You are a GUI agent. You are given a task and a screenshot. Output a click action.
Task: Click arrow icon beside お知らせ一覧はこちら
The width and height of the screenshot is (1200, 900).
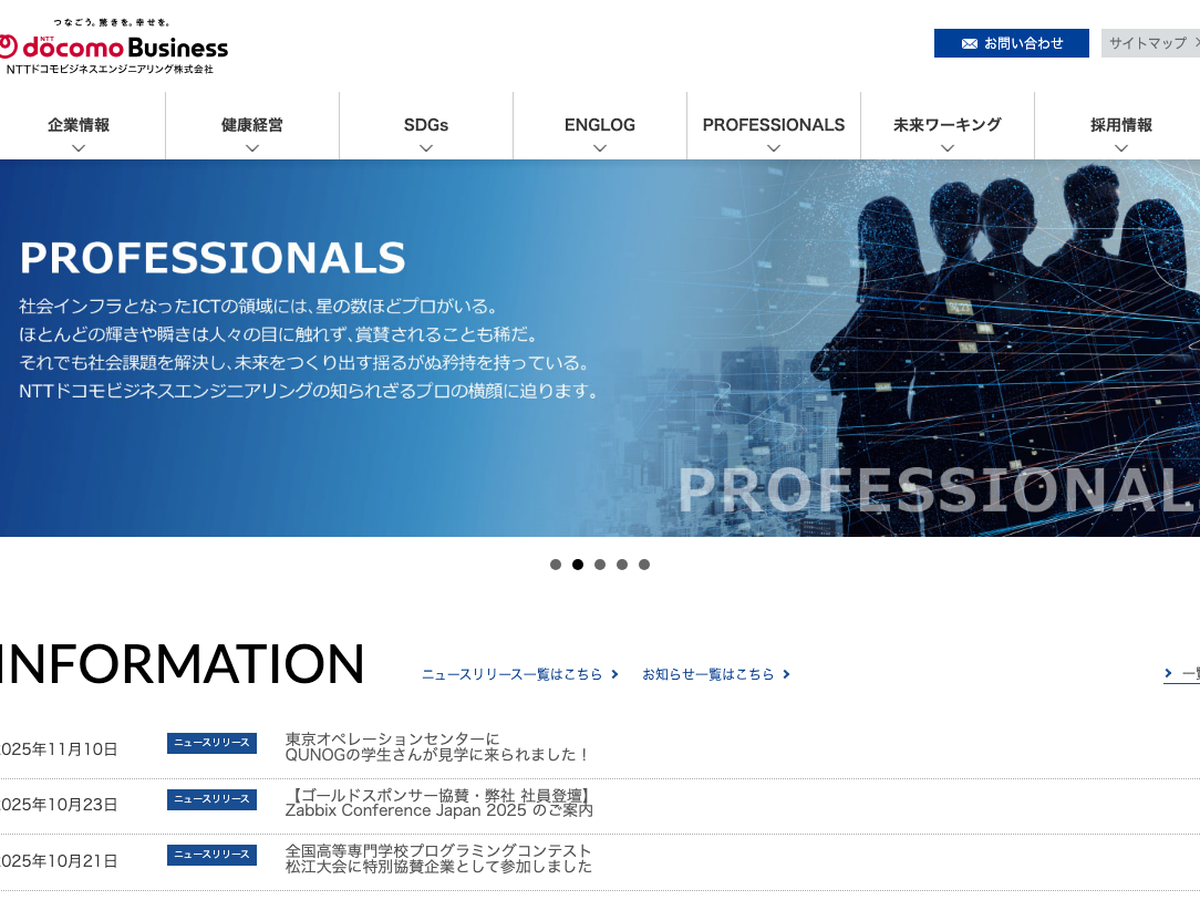coord(787,675)
